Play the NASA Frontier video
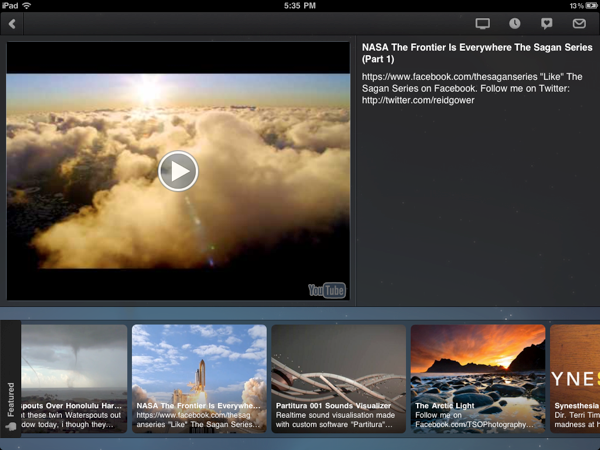The height and width of the screenshot is (450, 600). tap(178, 171)
